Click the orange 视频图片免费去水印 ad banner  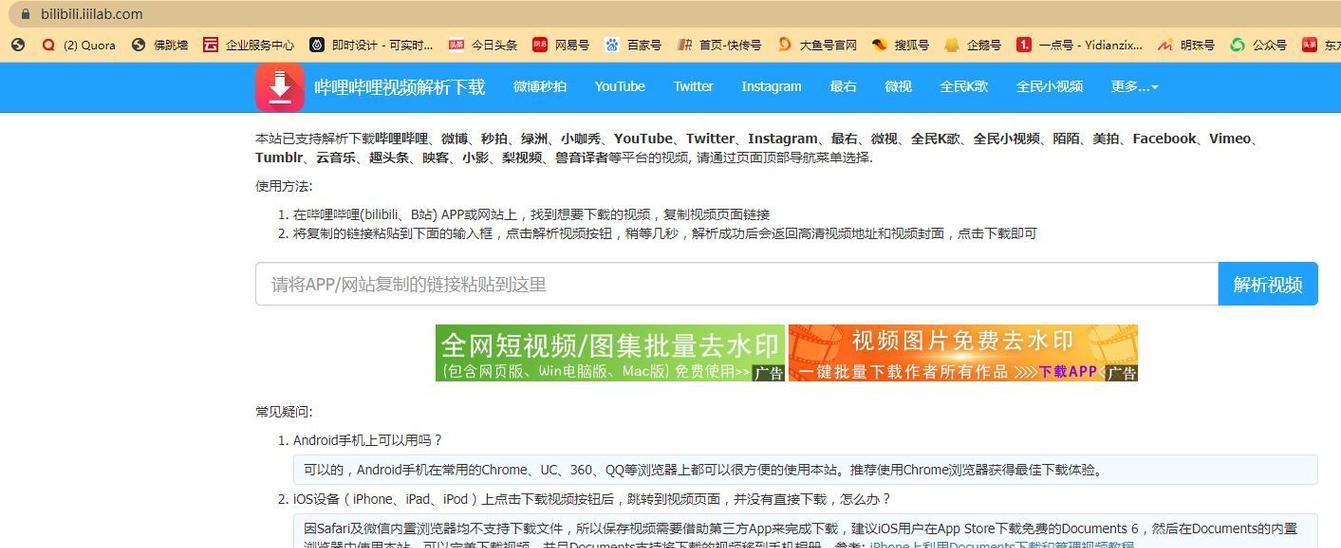[963, 353]
